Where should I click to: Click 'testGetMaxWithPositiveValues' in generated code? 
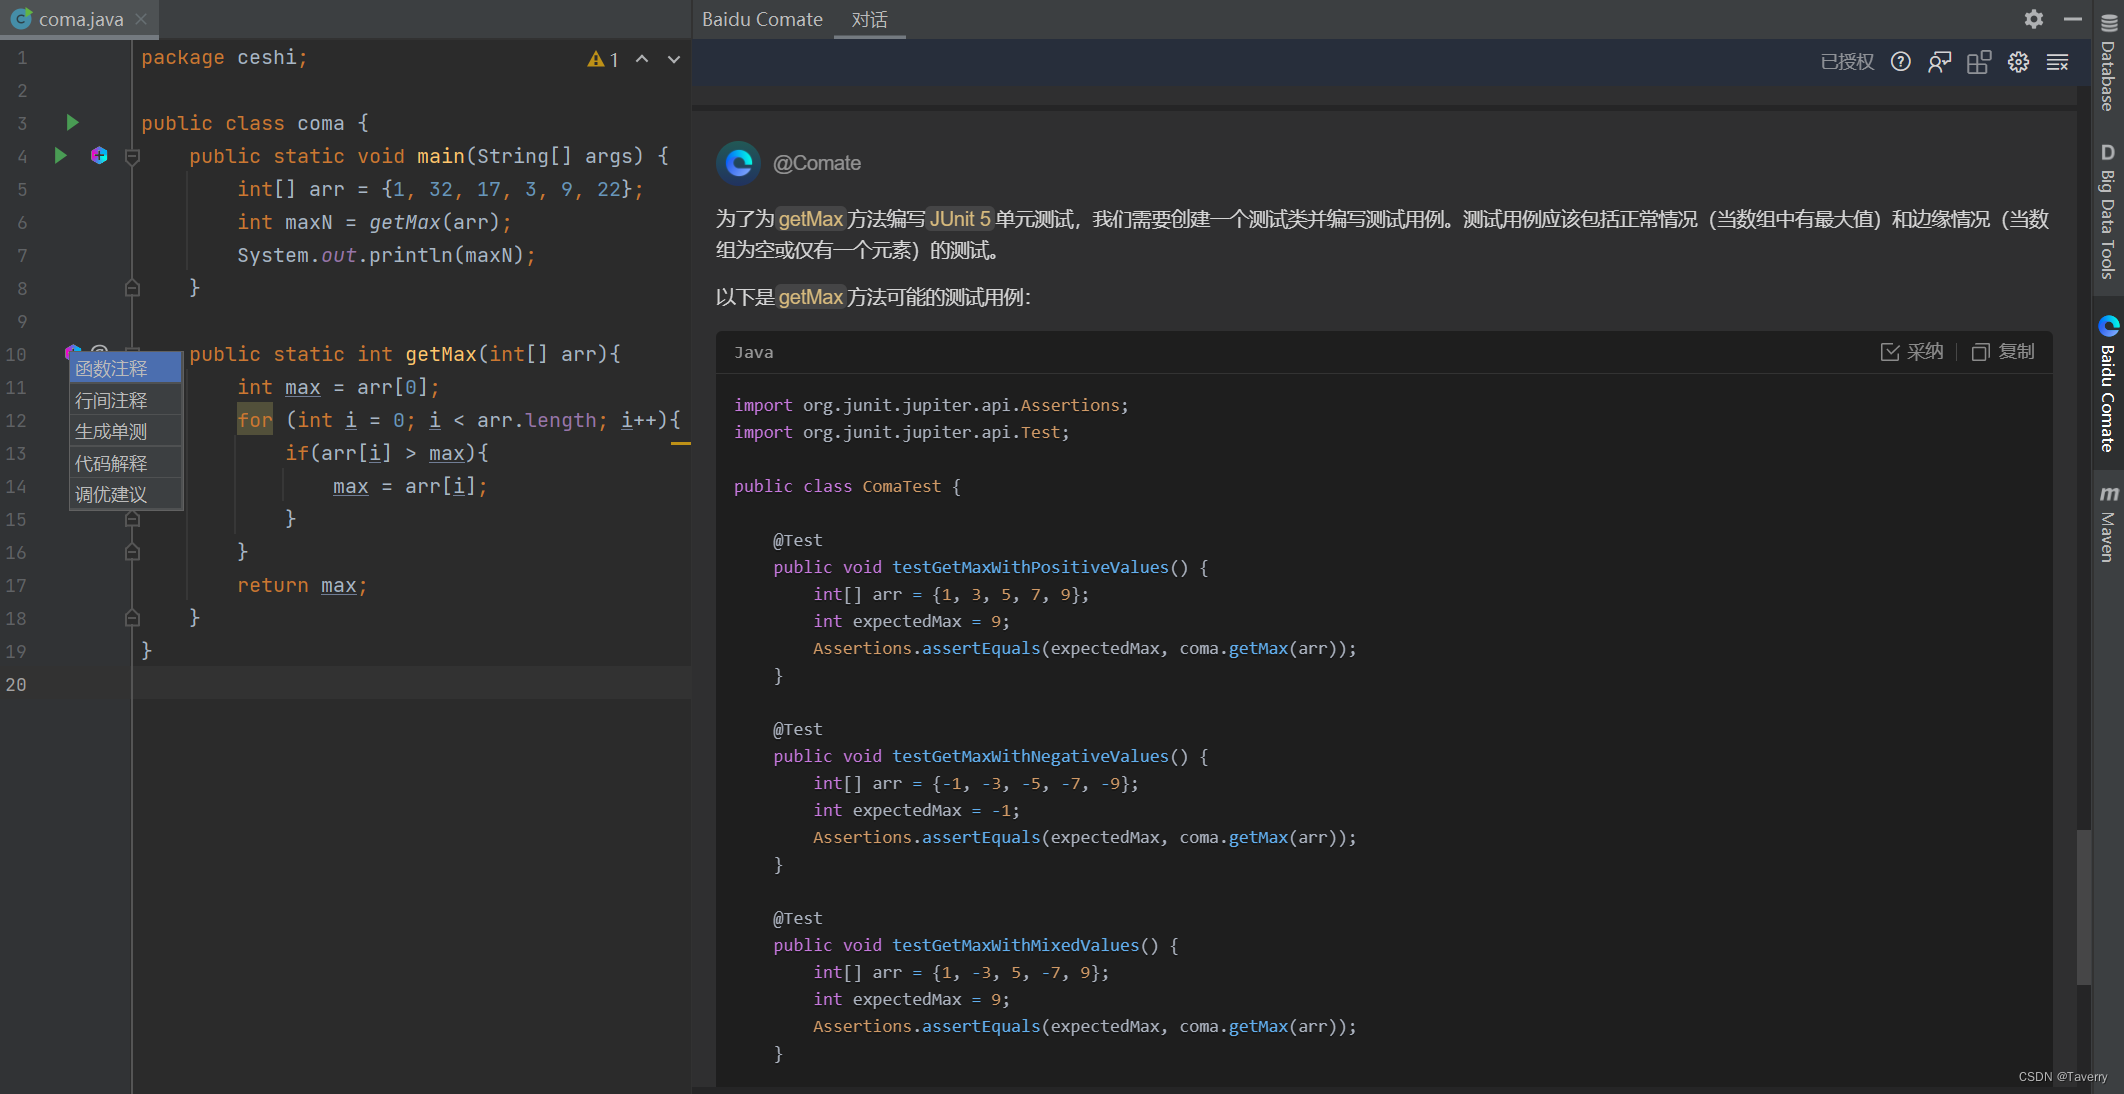pyautogui.click(x=1030, y=567)
